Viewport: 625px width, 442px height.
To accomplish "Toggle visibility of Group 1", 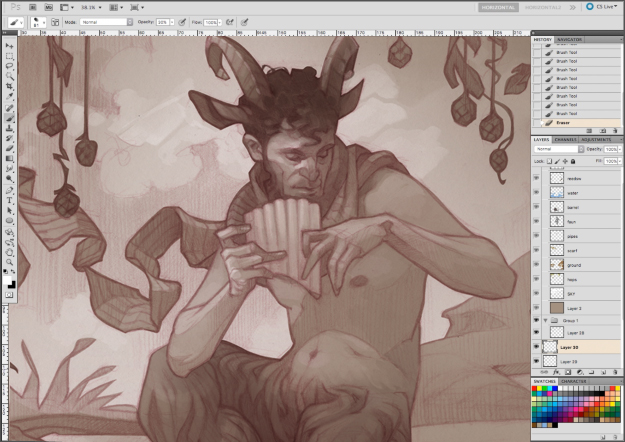I will click(x=537, y=320).
